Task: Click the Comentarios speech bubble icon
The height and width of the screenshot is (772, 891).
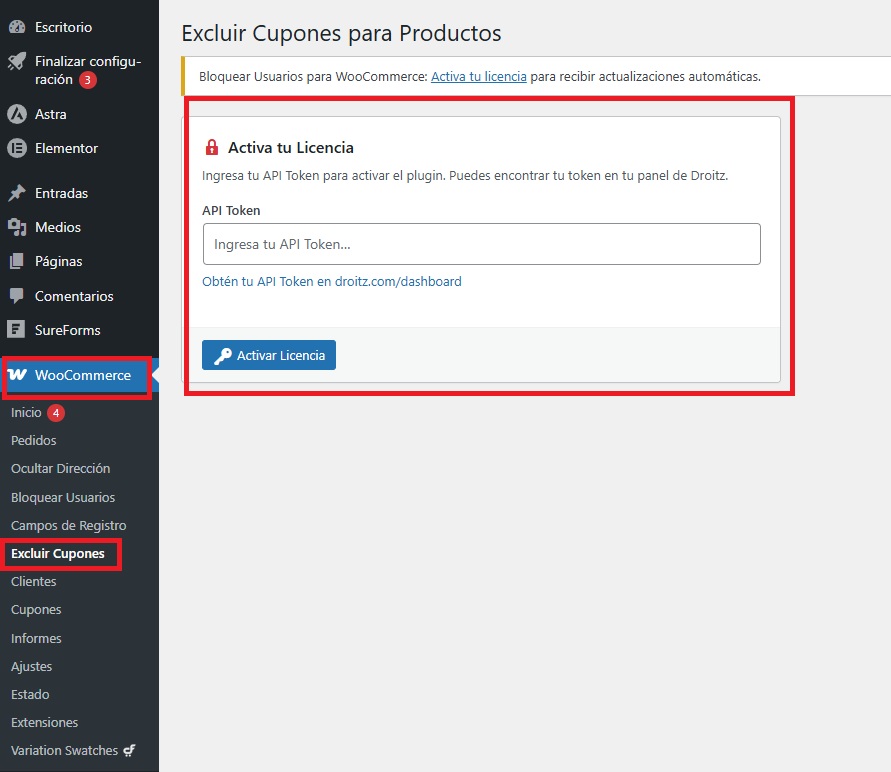Action: (x=16, y=296)
